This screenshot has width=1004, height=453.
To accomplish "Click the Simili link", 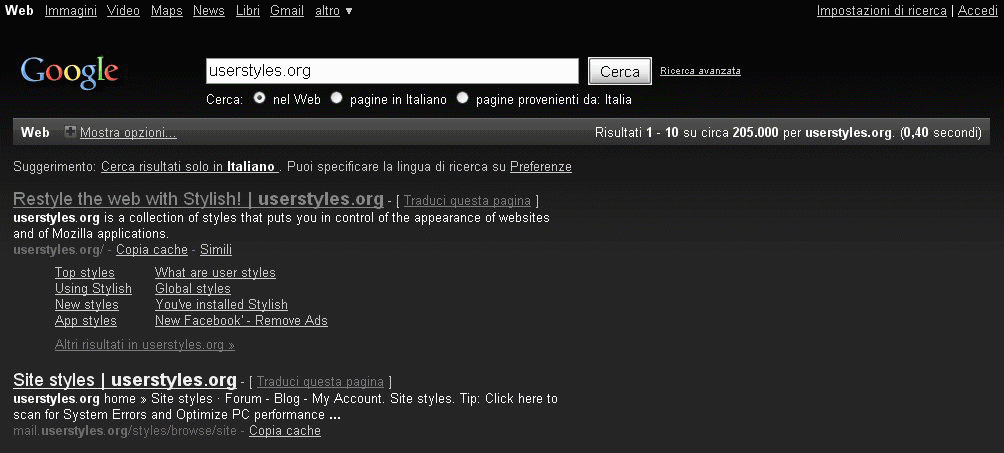I will pos(216,249).
